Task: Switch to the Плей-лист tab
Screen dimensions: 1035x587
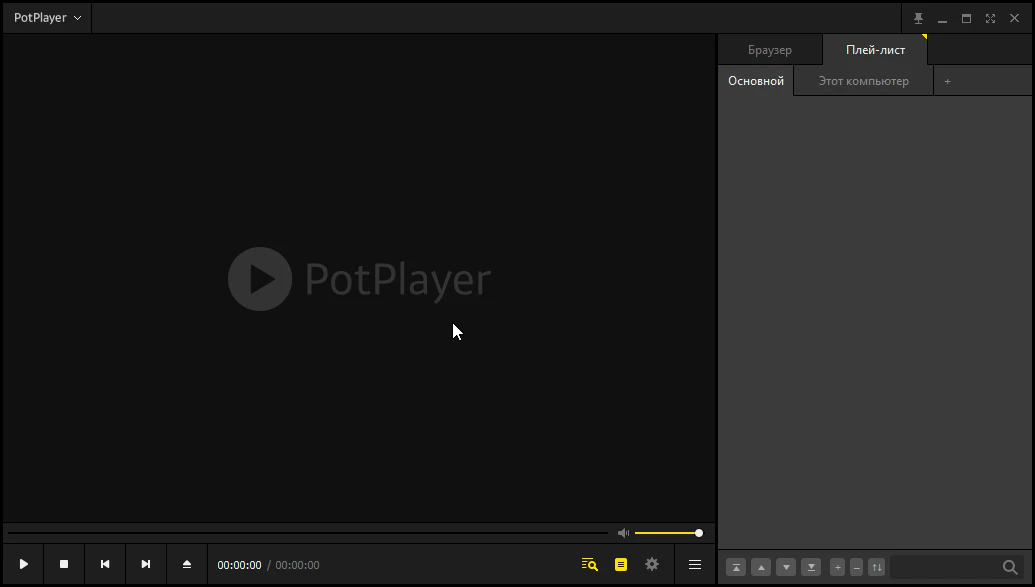Action: pos(875,50)
